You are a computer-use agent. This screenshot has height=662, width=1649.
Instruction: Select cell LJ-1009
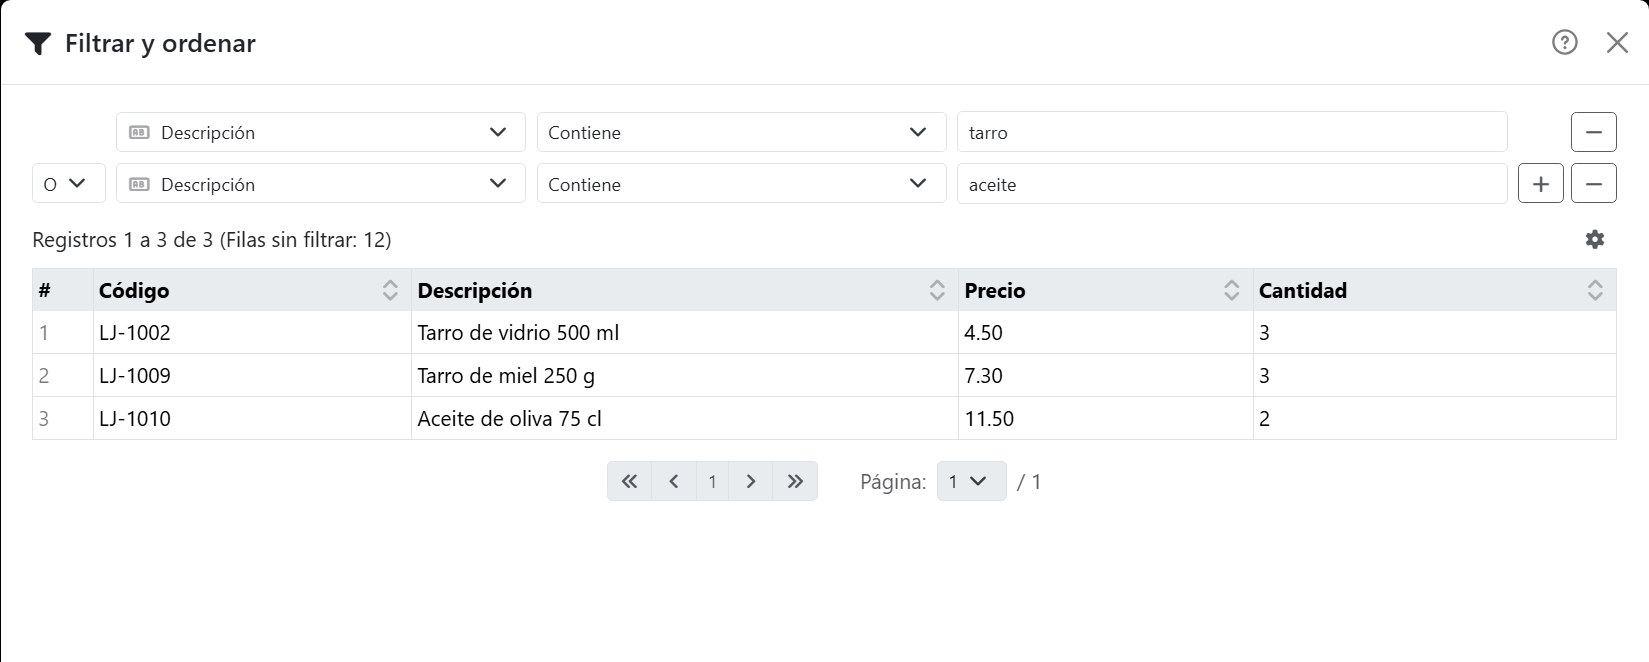[x=252, y=376]
